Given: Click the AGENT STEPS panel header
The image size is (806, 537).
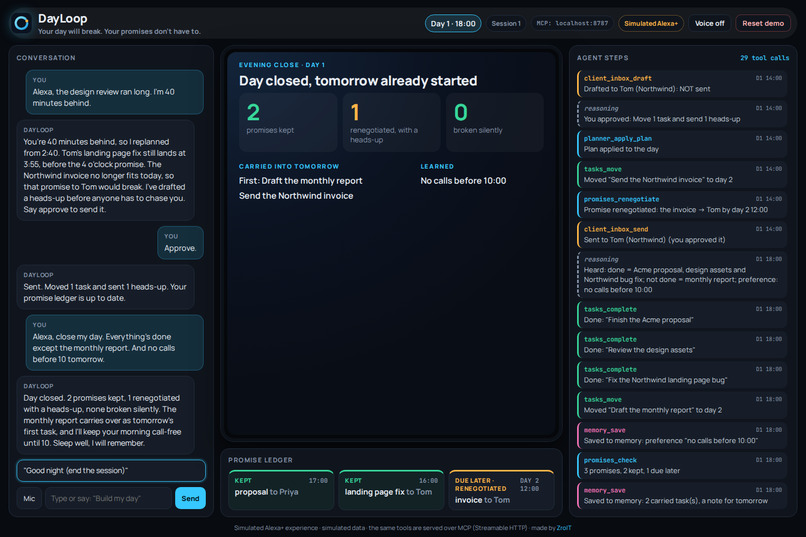Looking at the screenshot, I should tap(602, 58).
